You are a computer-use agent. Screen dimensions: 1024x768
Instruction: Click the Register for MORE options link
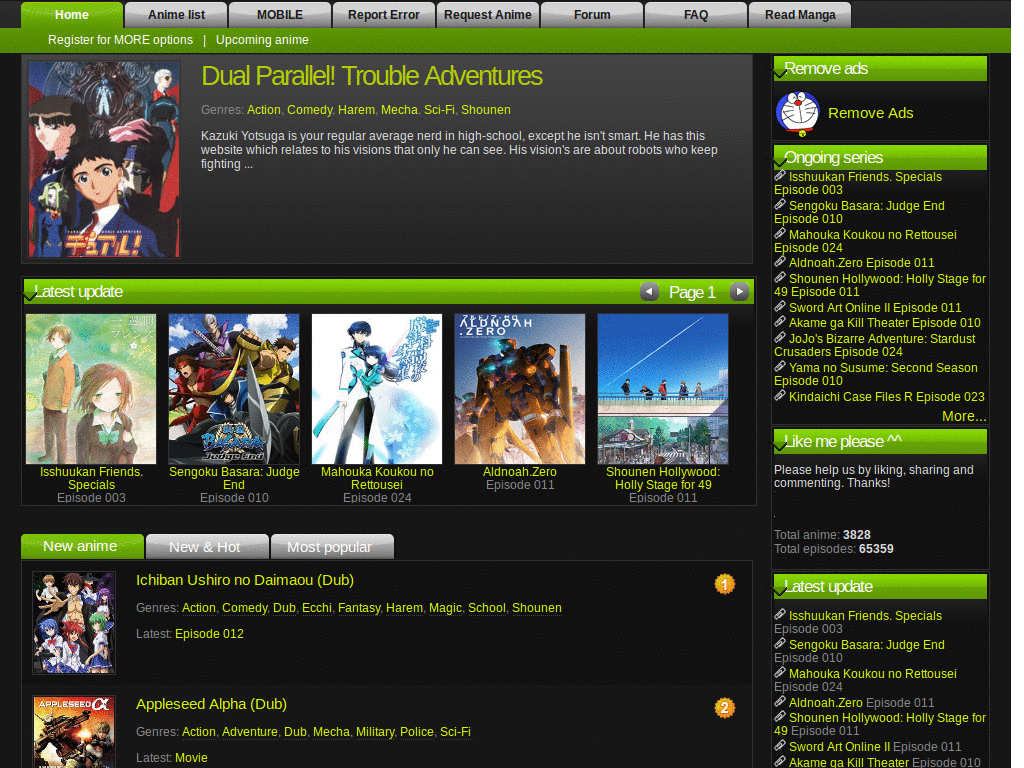[120, 40]
